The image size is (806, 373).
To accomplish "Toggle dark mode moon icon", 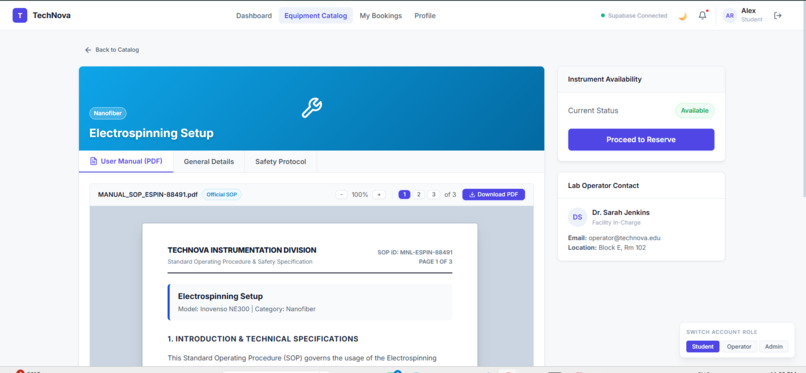I will tap(682, 16).
